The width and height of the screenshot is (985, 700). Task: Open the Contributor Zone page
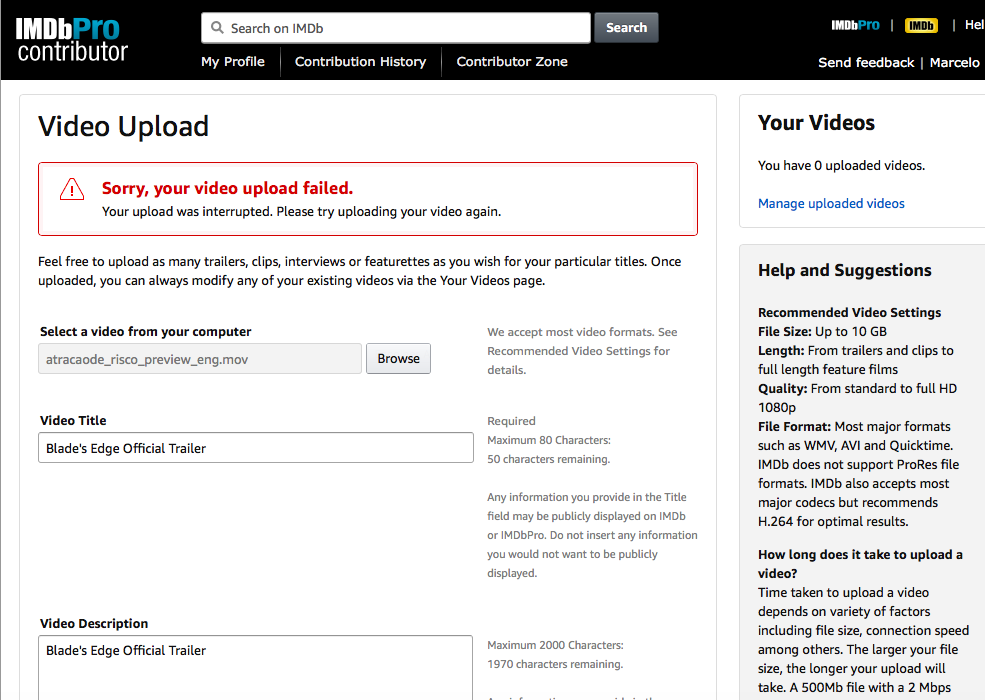point(512,62)
